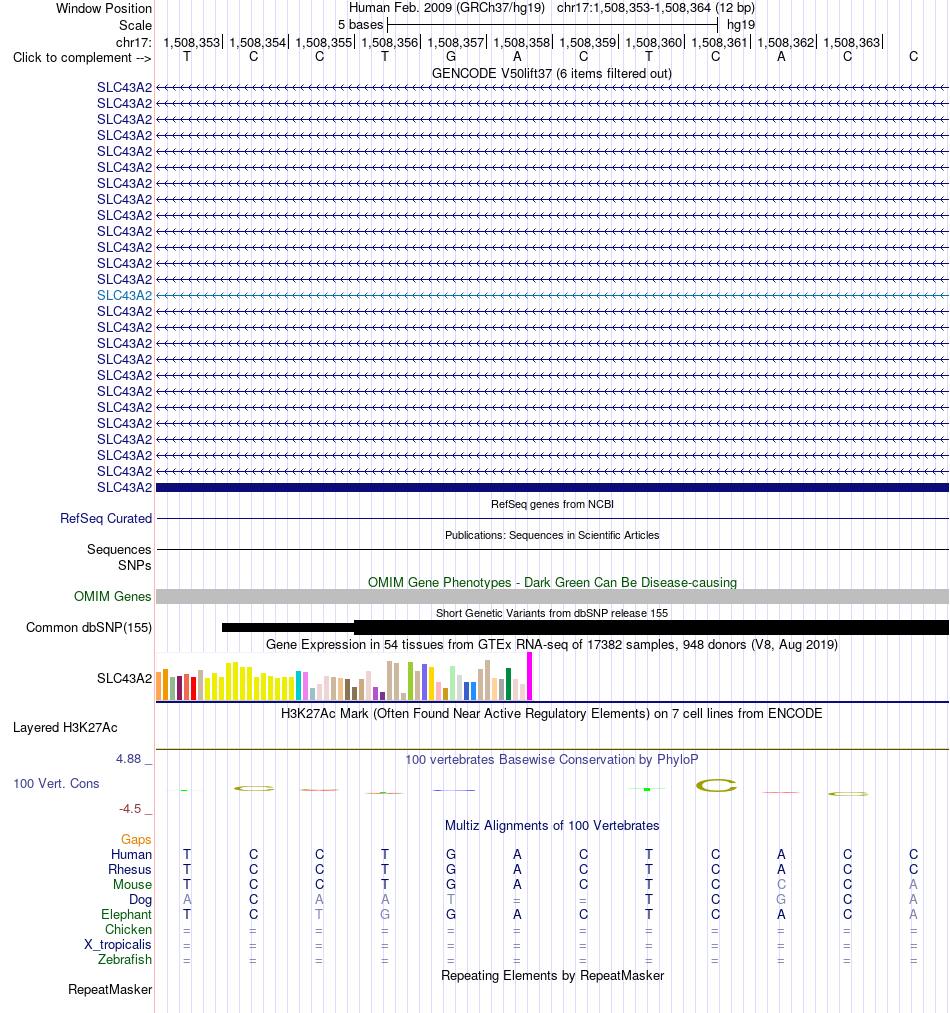
Task: Click position label 1,508,358 on ruler
Action: [x=522, y=43]
